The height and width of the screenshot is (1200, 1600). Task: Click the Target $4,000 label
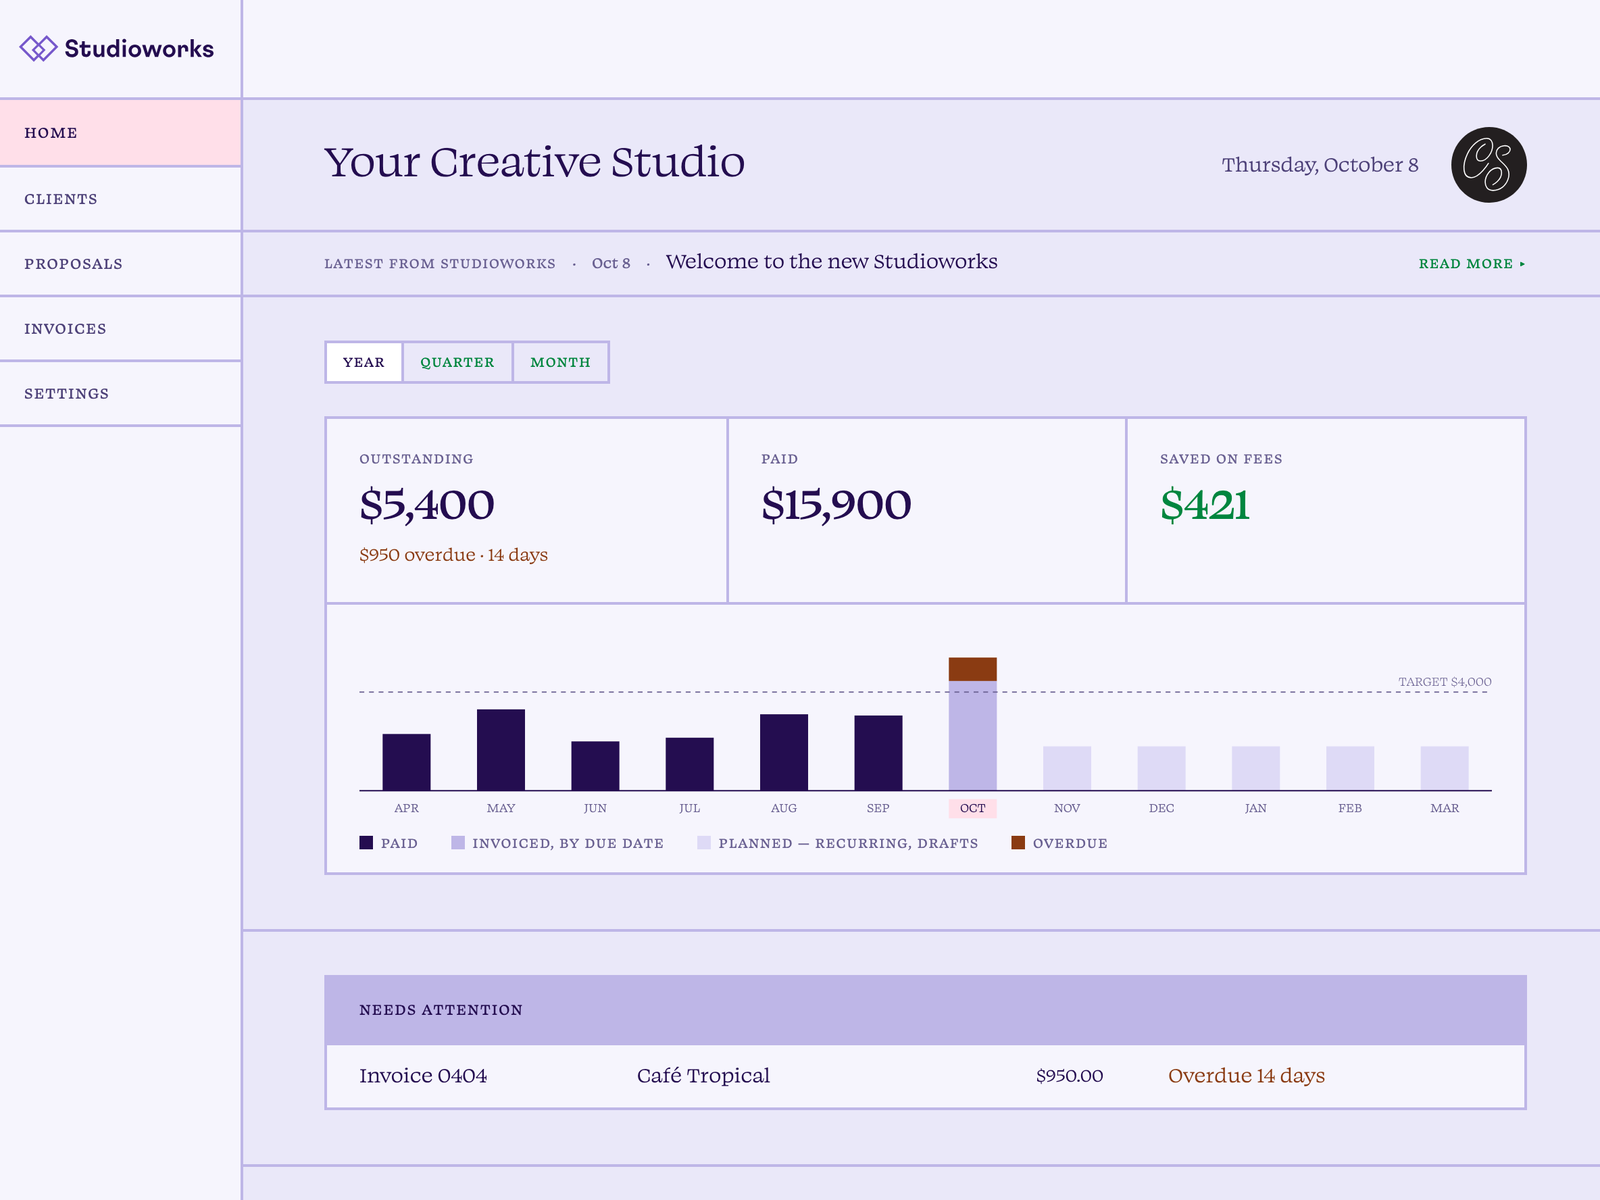click(1445, 682)
